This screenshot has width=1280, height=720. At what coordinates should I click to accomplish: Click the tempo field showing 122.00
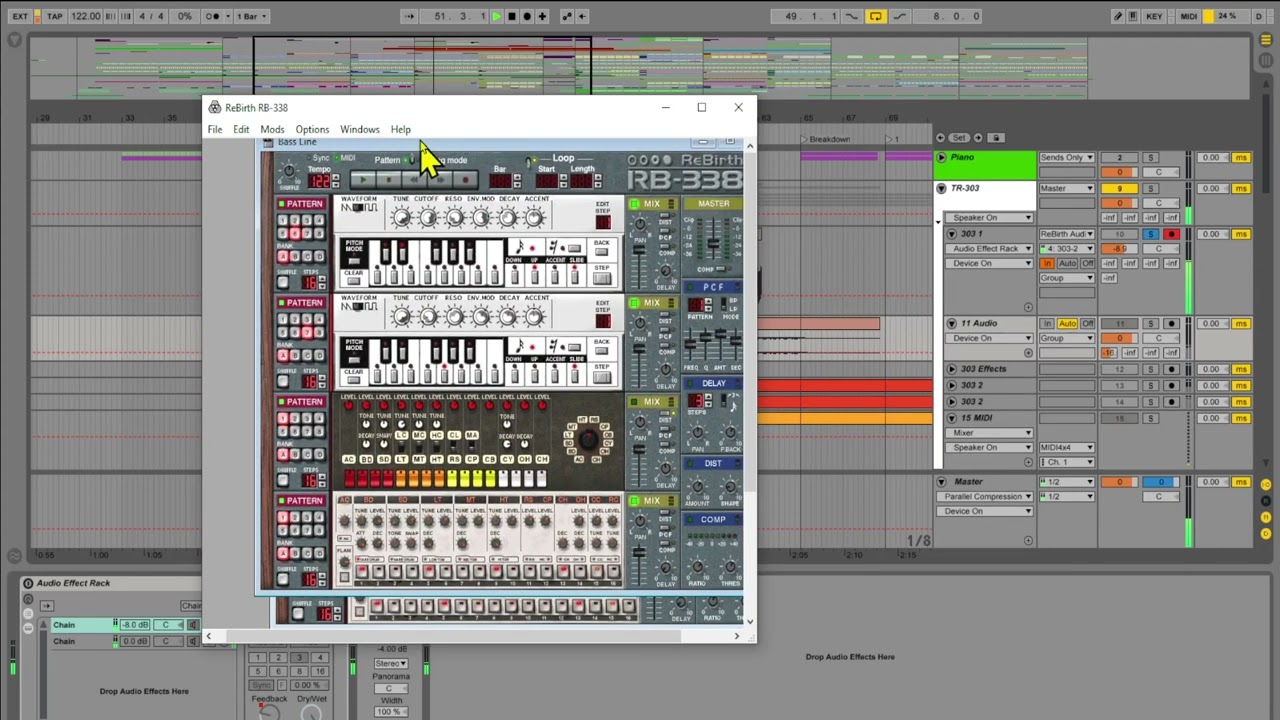(86, 16)
